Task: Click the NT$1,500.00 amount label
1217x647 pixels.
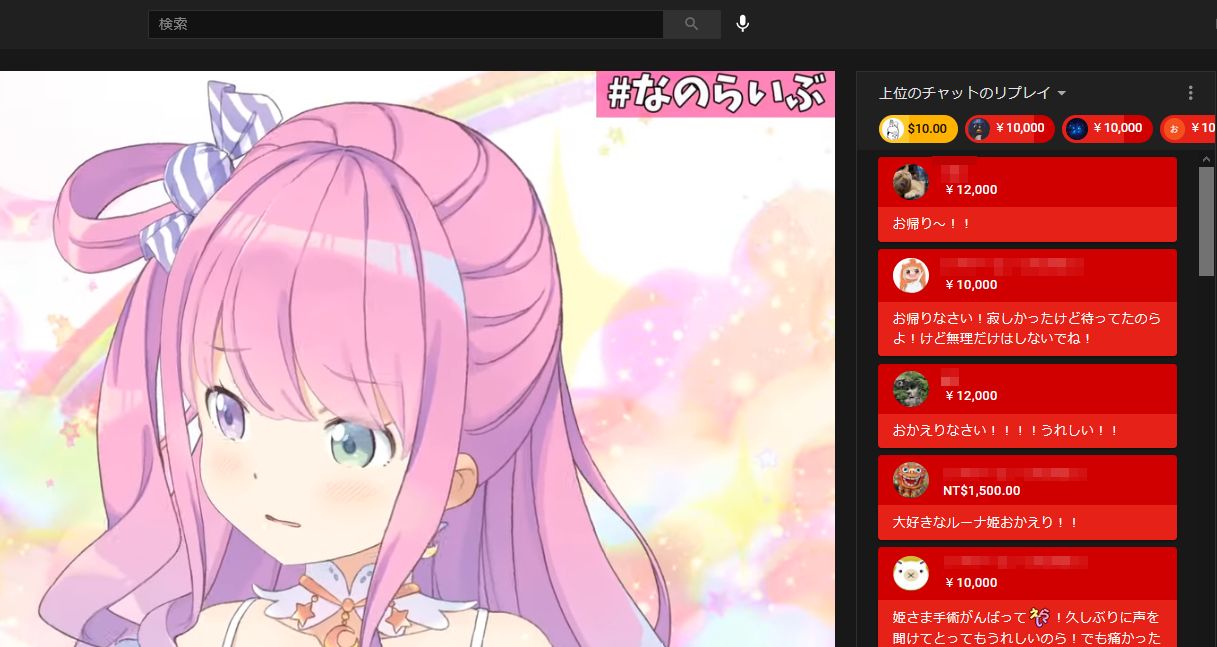Action: (982, 491)
